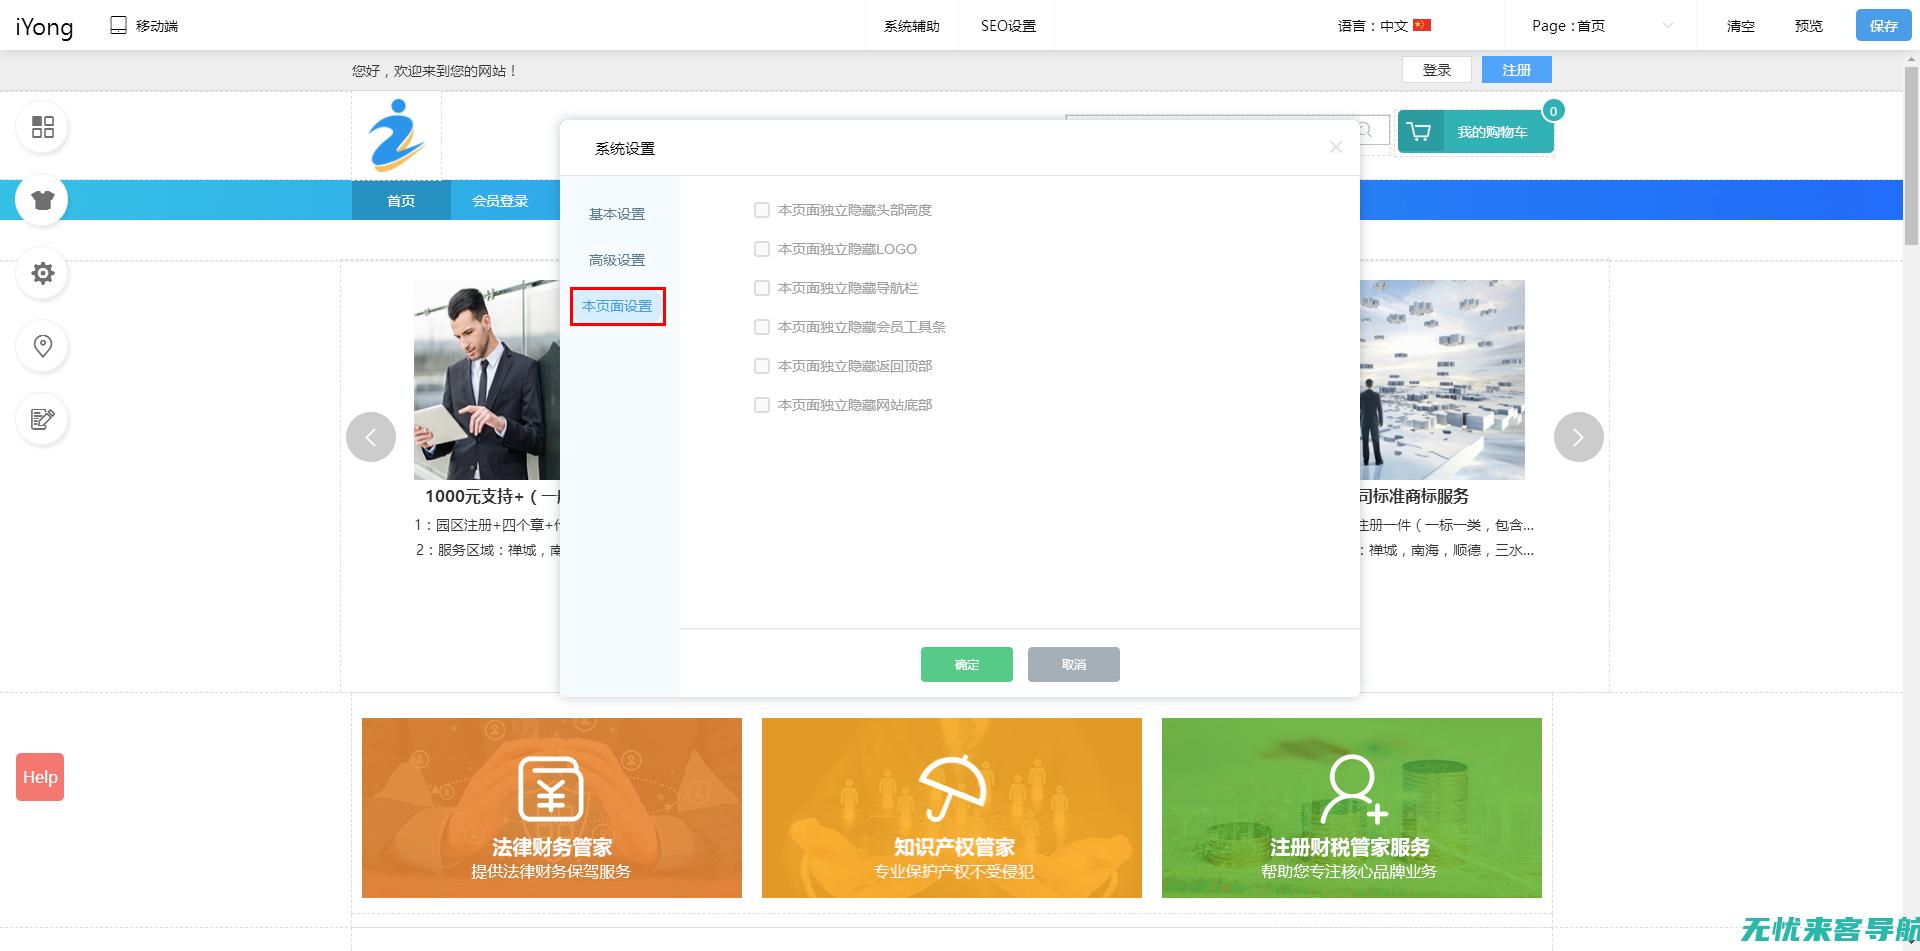The height and width of the screenshot is (951, 1920).
Task: Click the page vertical scrollbar
Action: tap(1911, 156)
